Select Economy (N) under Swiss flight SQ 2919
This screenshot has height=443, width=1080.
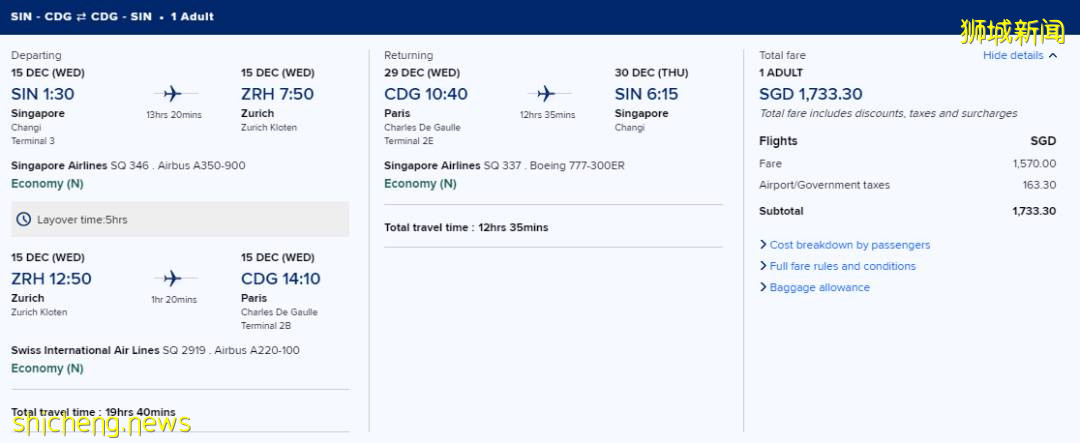click(47, 369)
